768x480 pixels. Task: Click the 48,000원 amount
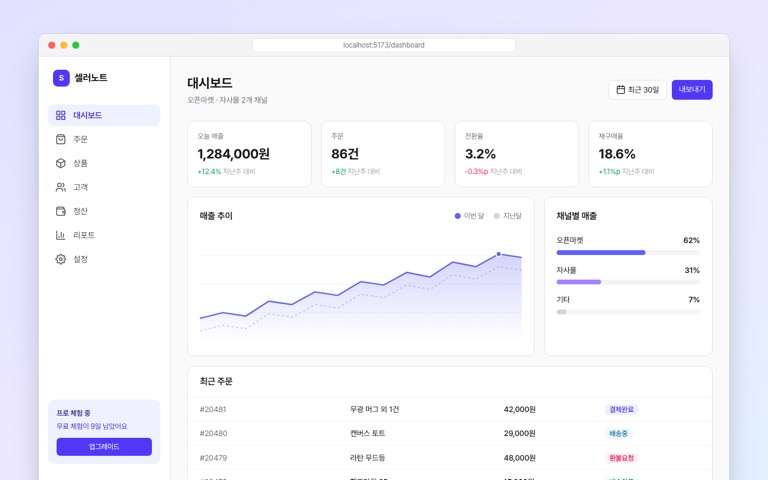point(520,458)
